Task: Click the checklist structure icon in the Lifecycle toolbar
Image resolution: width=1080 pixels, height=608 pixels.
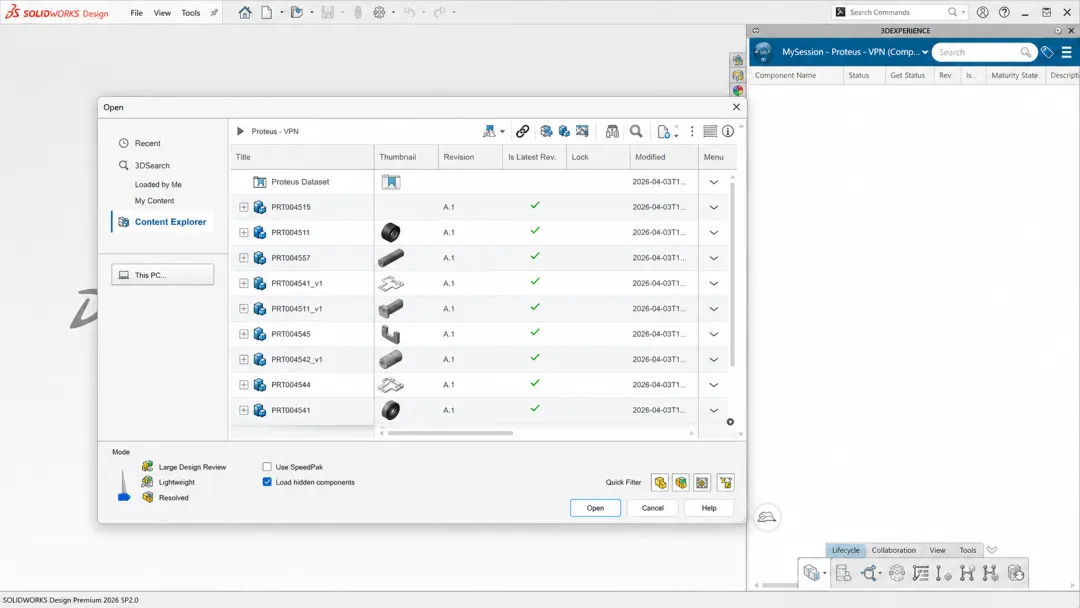Action: pyautogui.click(x=920, y=573)
